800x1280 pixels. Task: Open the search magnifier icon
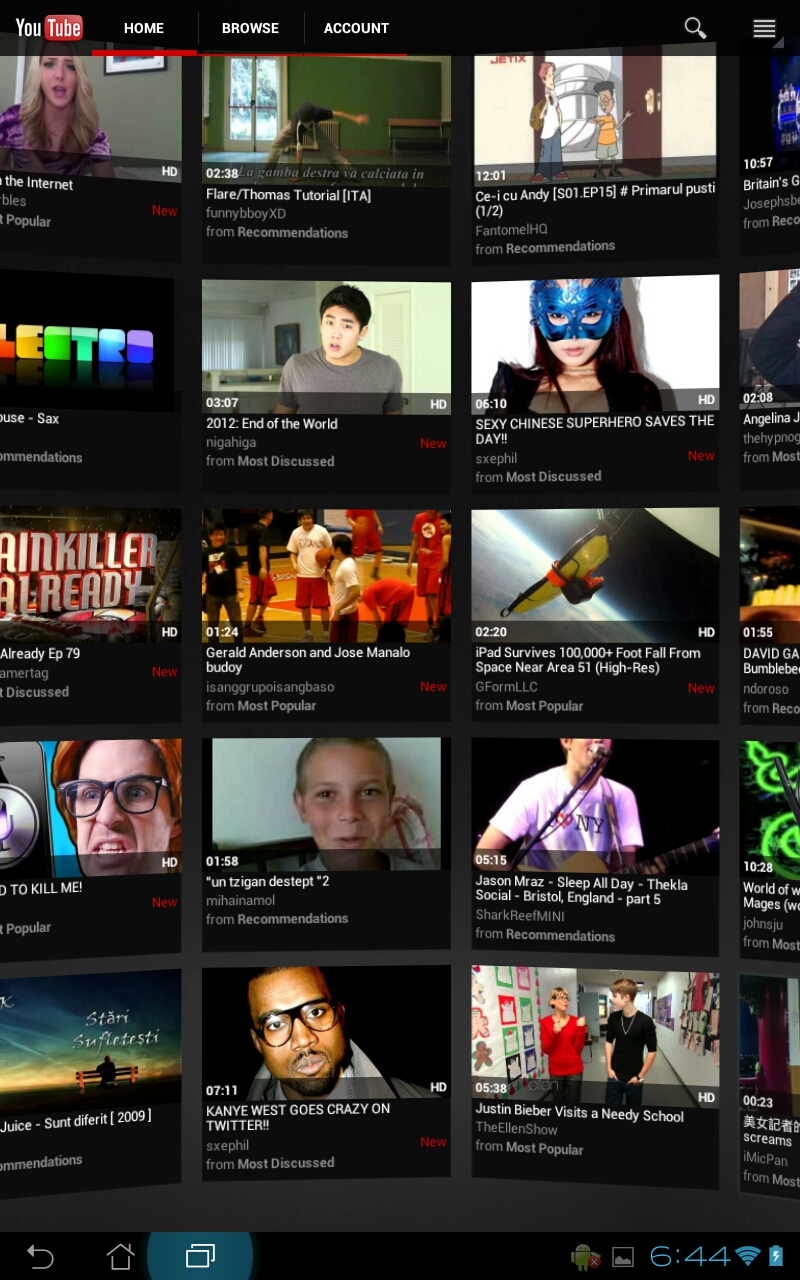(x=695, y=28)
